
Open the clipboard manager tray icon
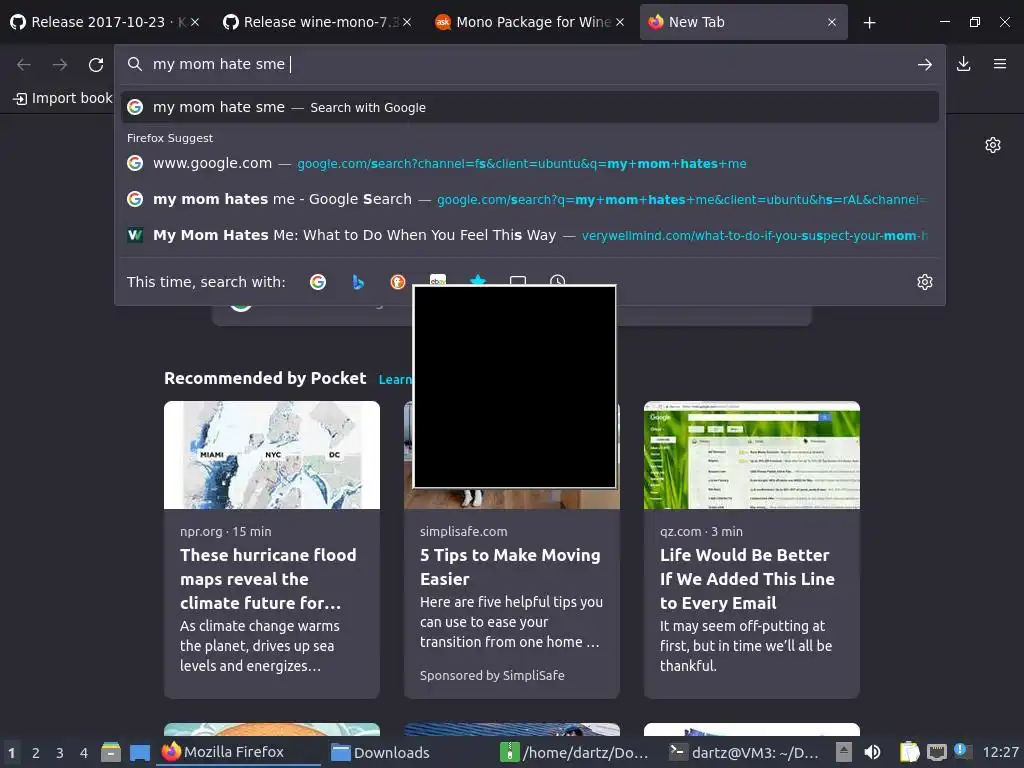909,752
